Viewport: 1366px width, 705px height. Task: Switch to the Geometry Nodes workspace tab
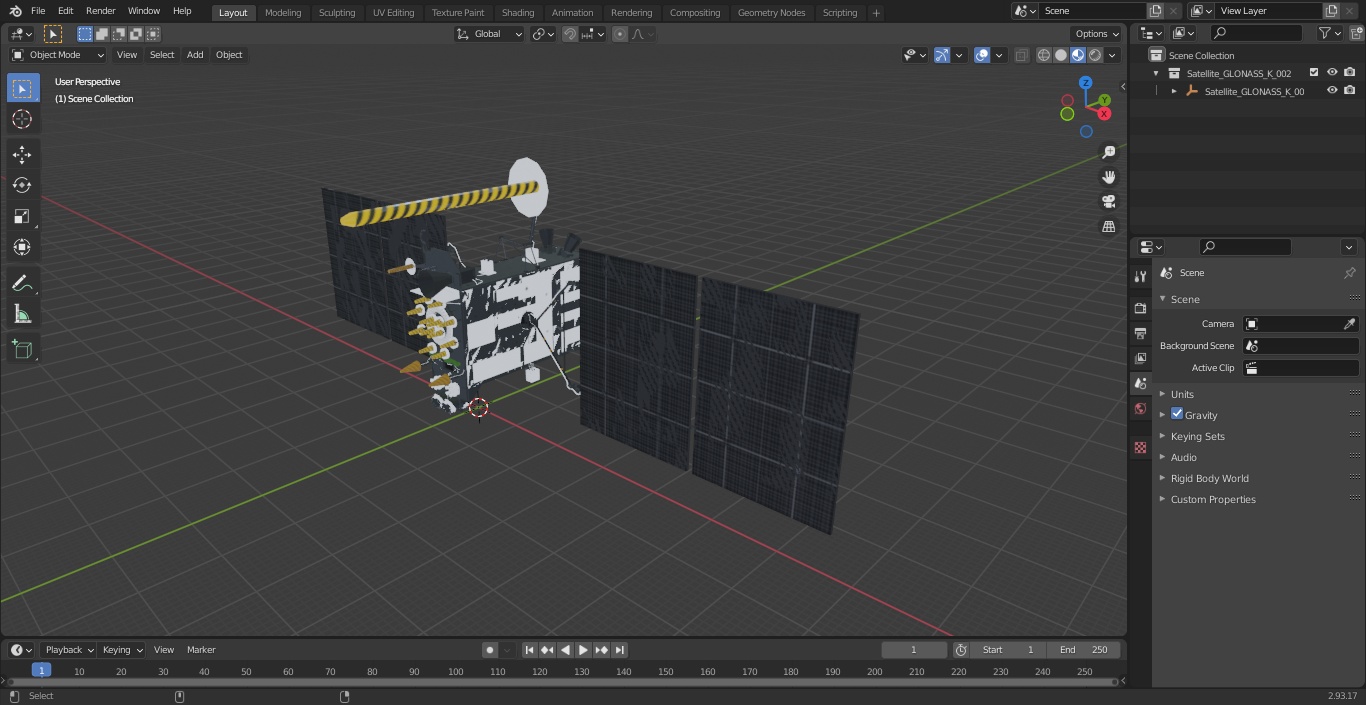771,13
